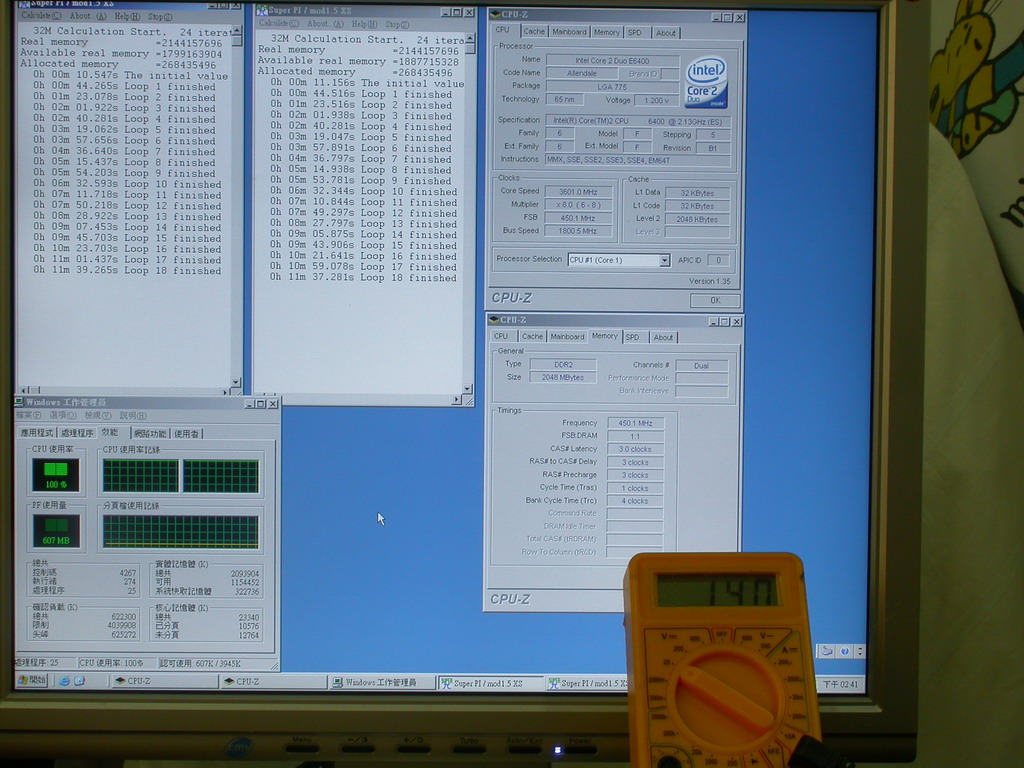Image resolution: width=1024 pixels, height=768 pixels.
Task: Select the 網路功能 tab in Task Manager
Action: pyautogui.click(x=150, y=434)
